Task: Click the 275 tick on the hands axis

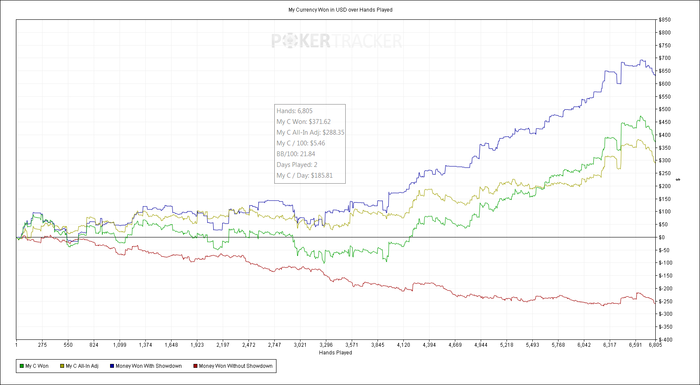Action: (42, 345)
